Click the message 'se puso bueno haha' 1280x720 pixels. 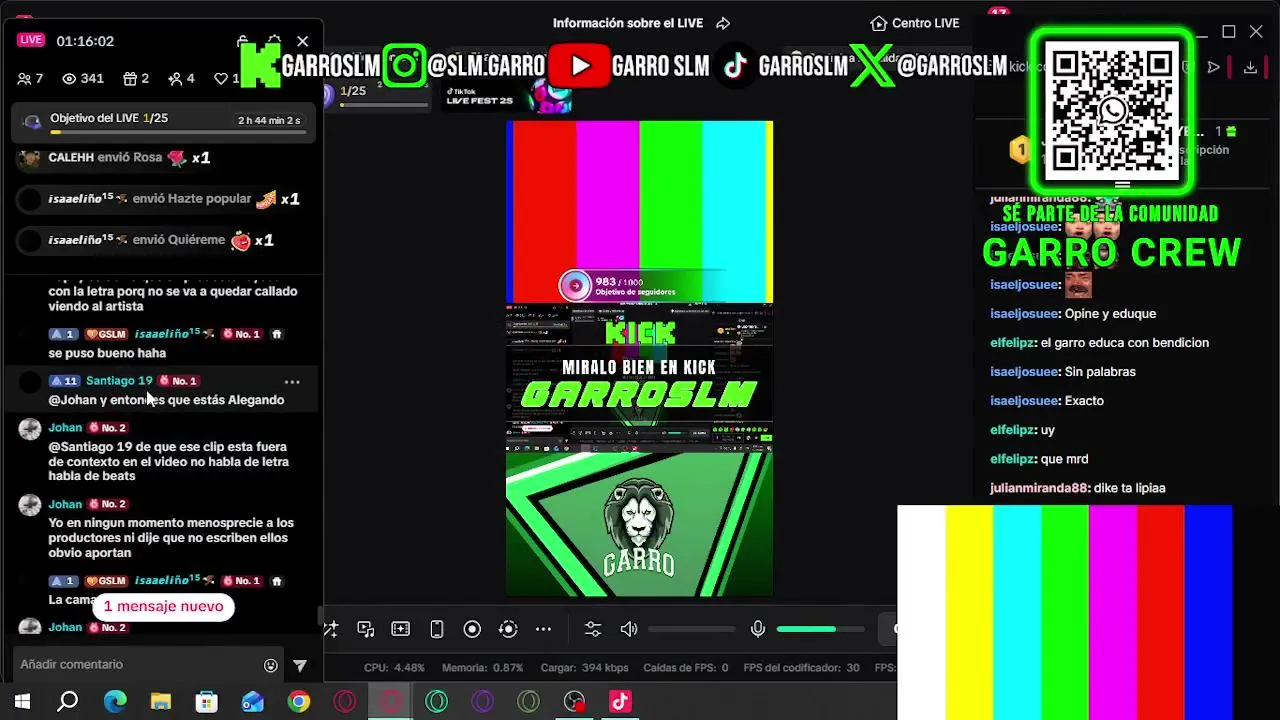[107, 353]
